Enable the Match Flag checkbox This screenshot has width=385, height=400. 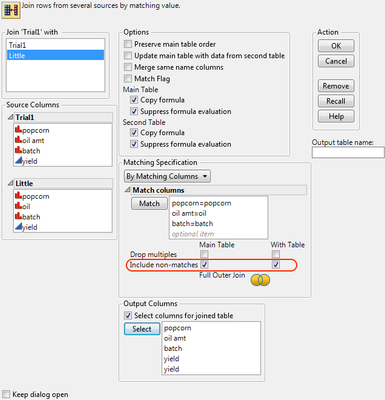pyautogui.click(x=128, y=78)
